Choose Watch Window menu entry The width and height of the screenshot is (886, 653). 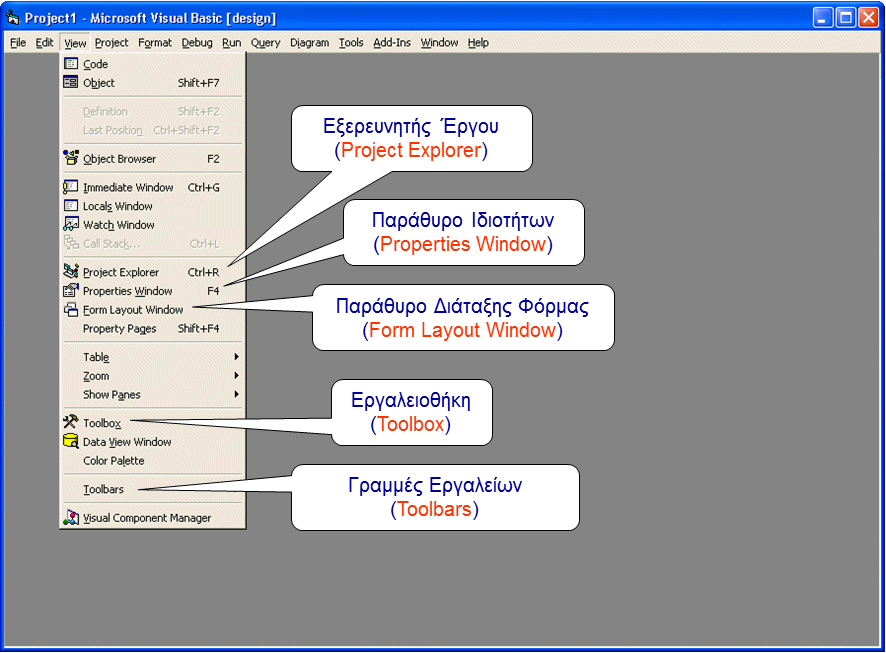click(153, 225)
